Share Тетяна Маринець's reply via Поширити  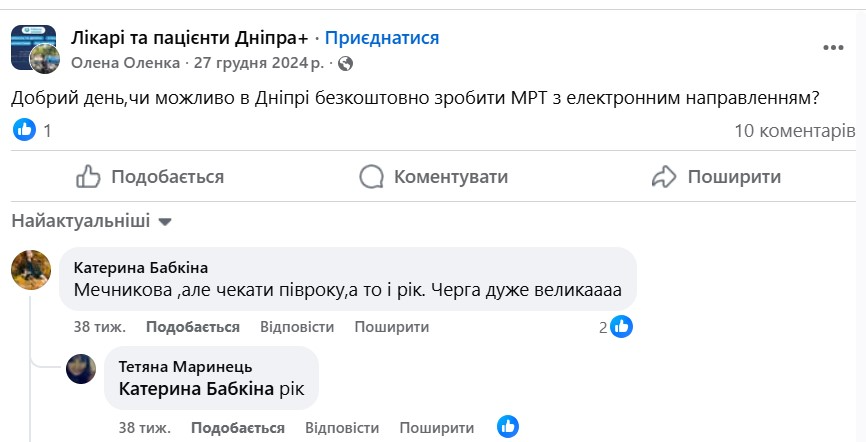[437, 427]
